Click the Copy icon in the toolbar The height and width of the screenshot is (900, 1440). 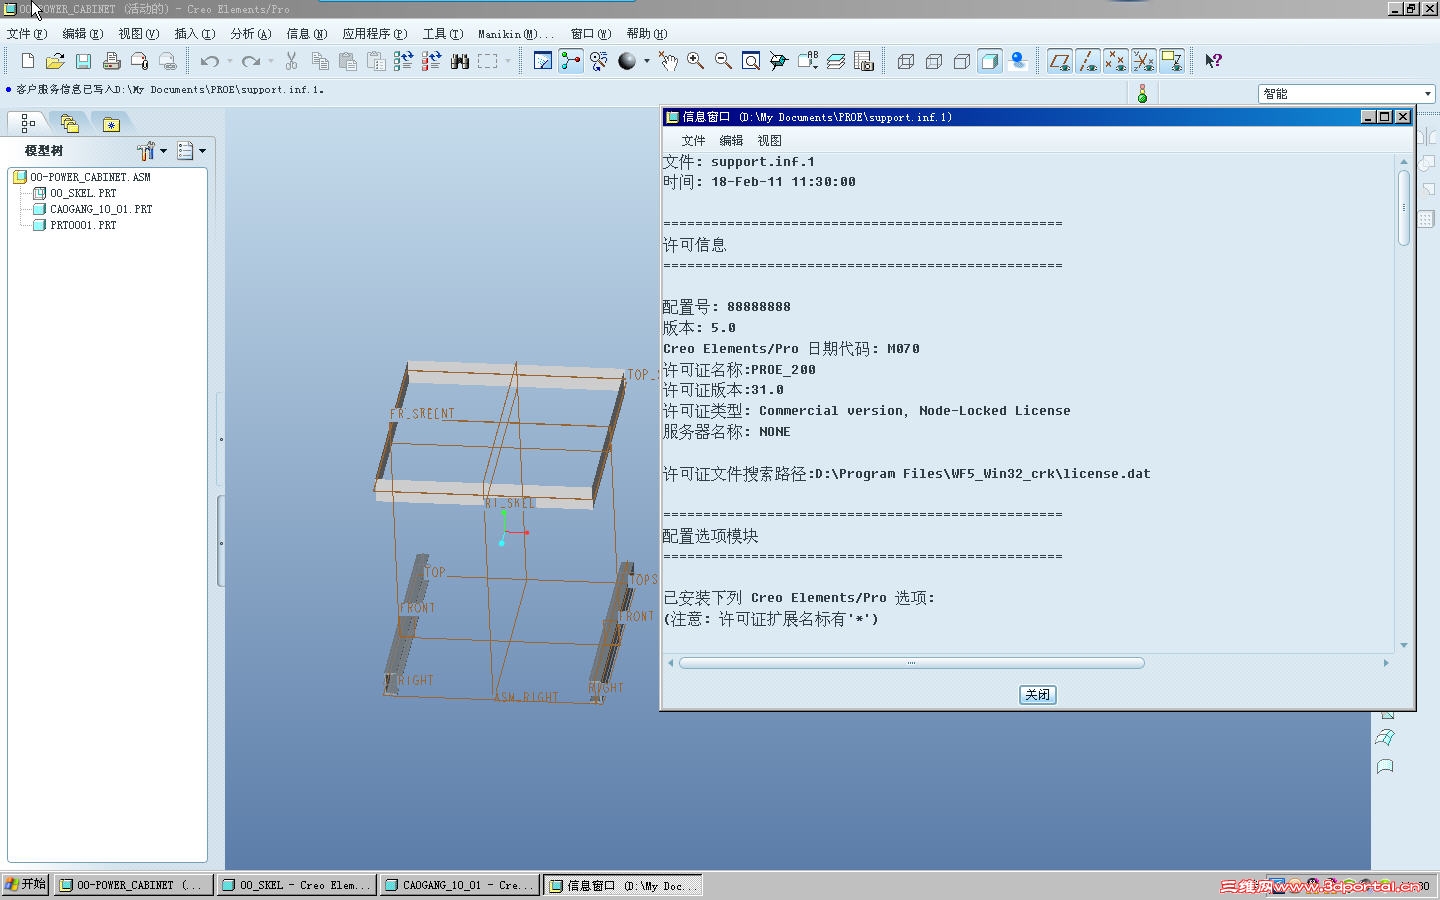point(320,61)
